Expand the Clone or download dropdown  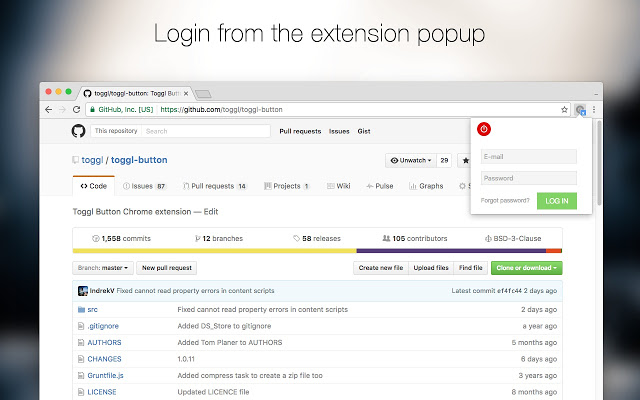click(x=527, y=268)
